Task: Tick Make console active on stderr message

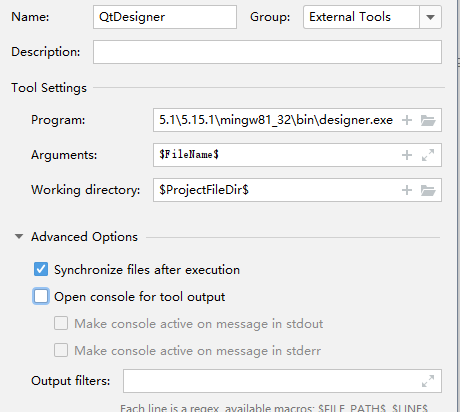Action: [61, 350]
